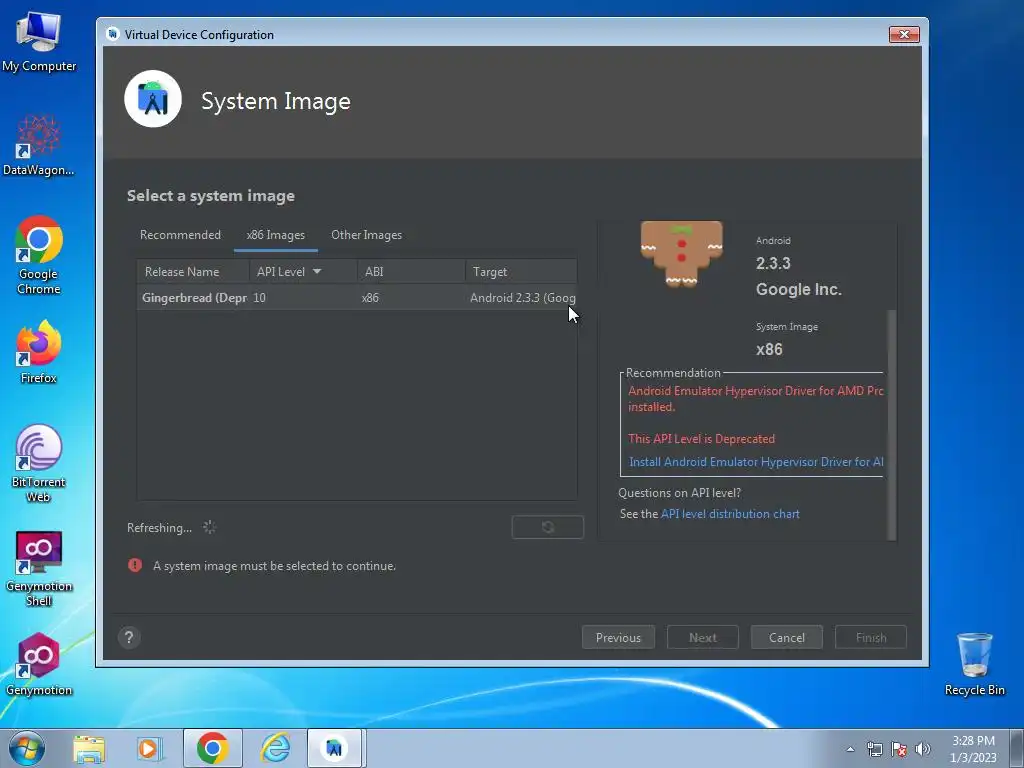Image resolution: width=1024 pixels, height=768 pixels.
Task: Switch to the Recommended tab
Action: (x=180, y=235)
